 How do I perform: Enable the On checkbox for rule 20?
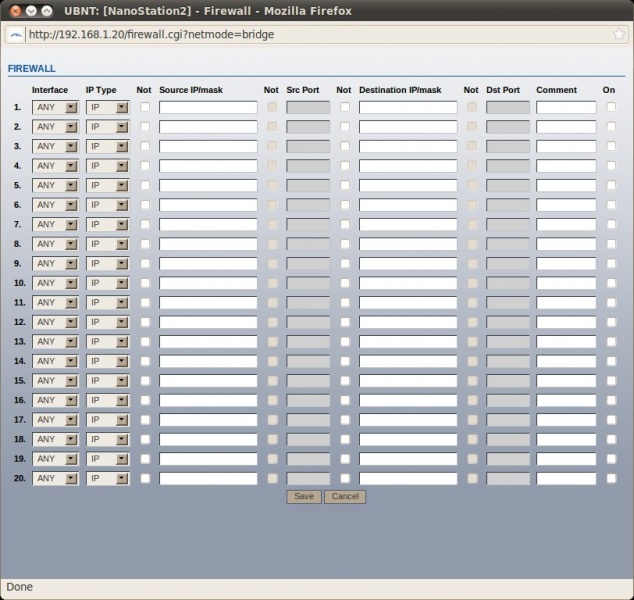(611, 478)
